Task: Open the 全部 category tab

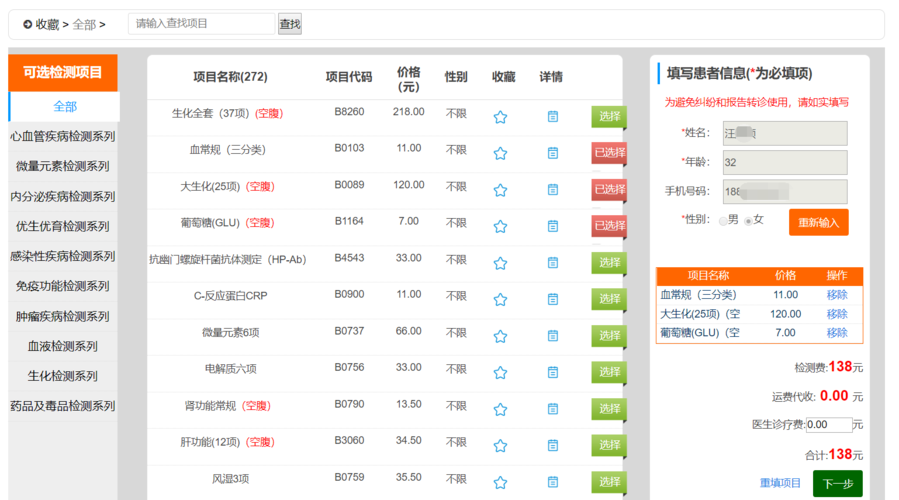Action: [x=64, y=107]
